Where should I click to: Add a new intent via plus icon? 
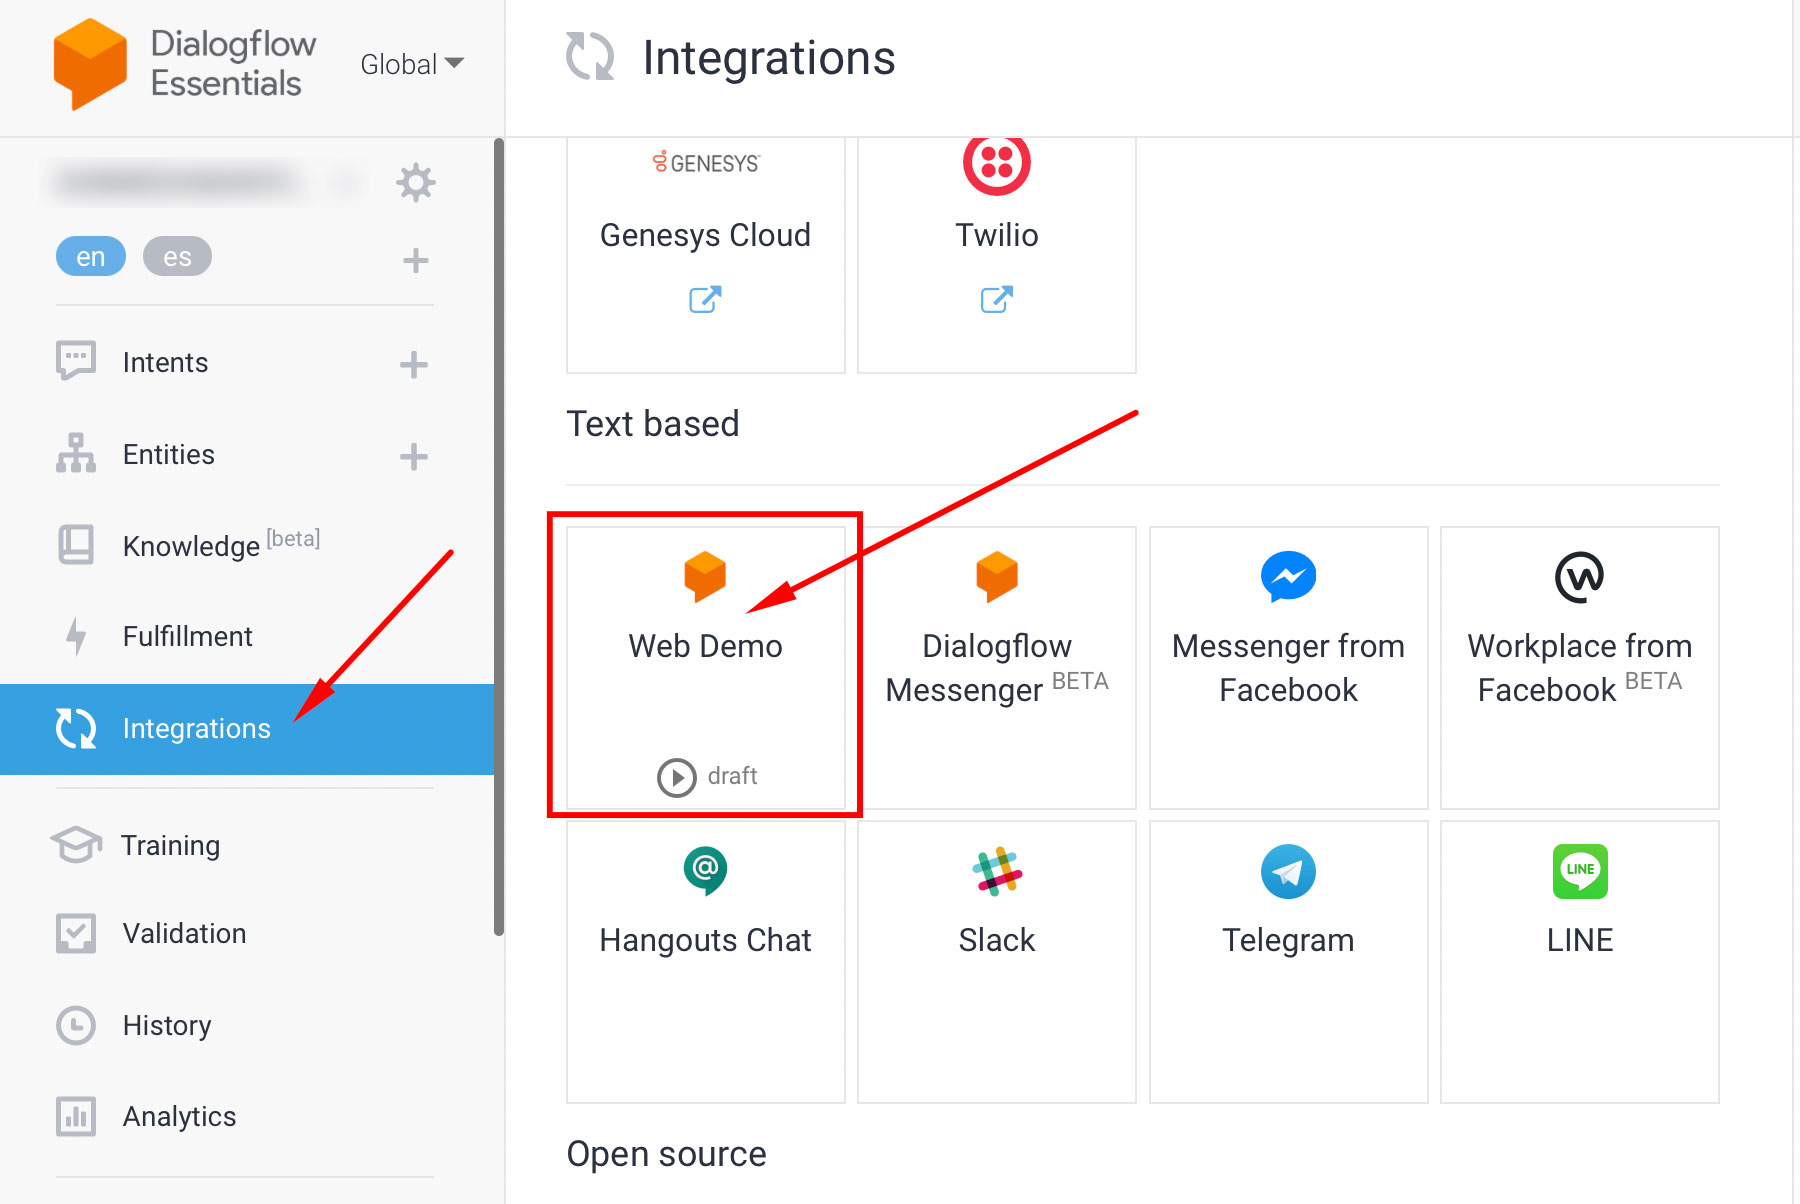click(413, 364)
